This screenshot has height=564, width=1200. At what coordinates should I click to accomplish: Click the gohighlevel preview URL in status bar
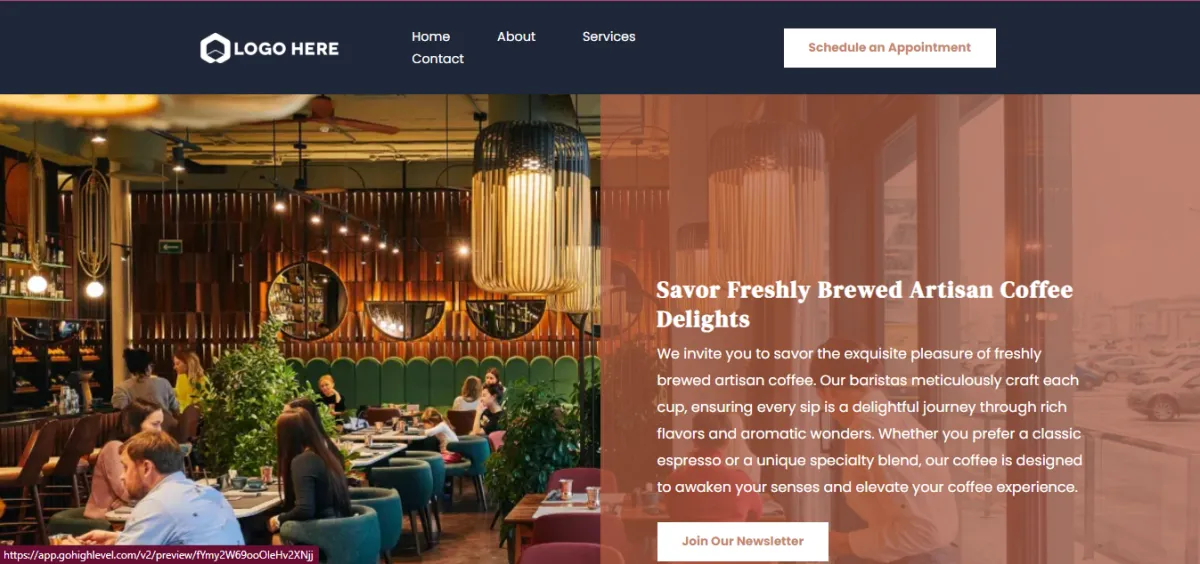click(x=158, y=554)
